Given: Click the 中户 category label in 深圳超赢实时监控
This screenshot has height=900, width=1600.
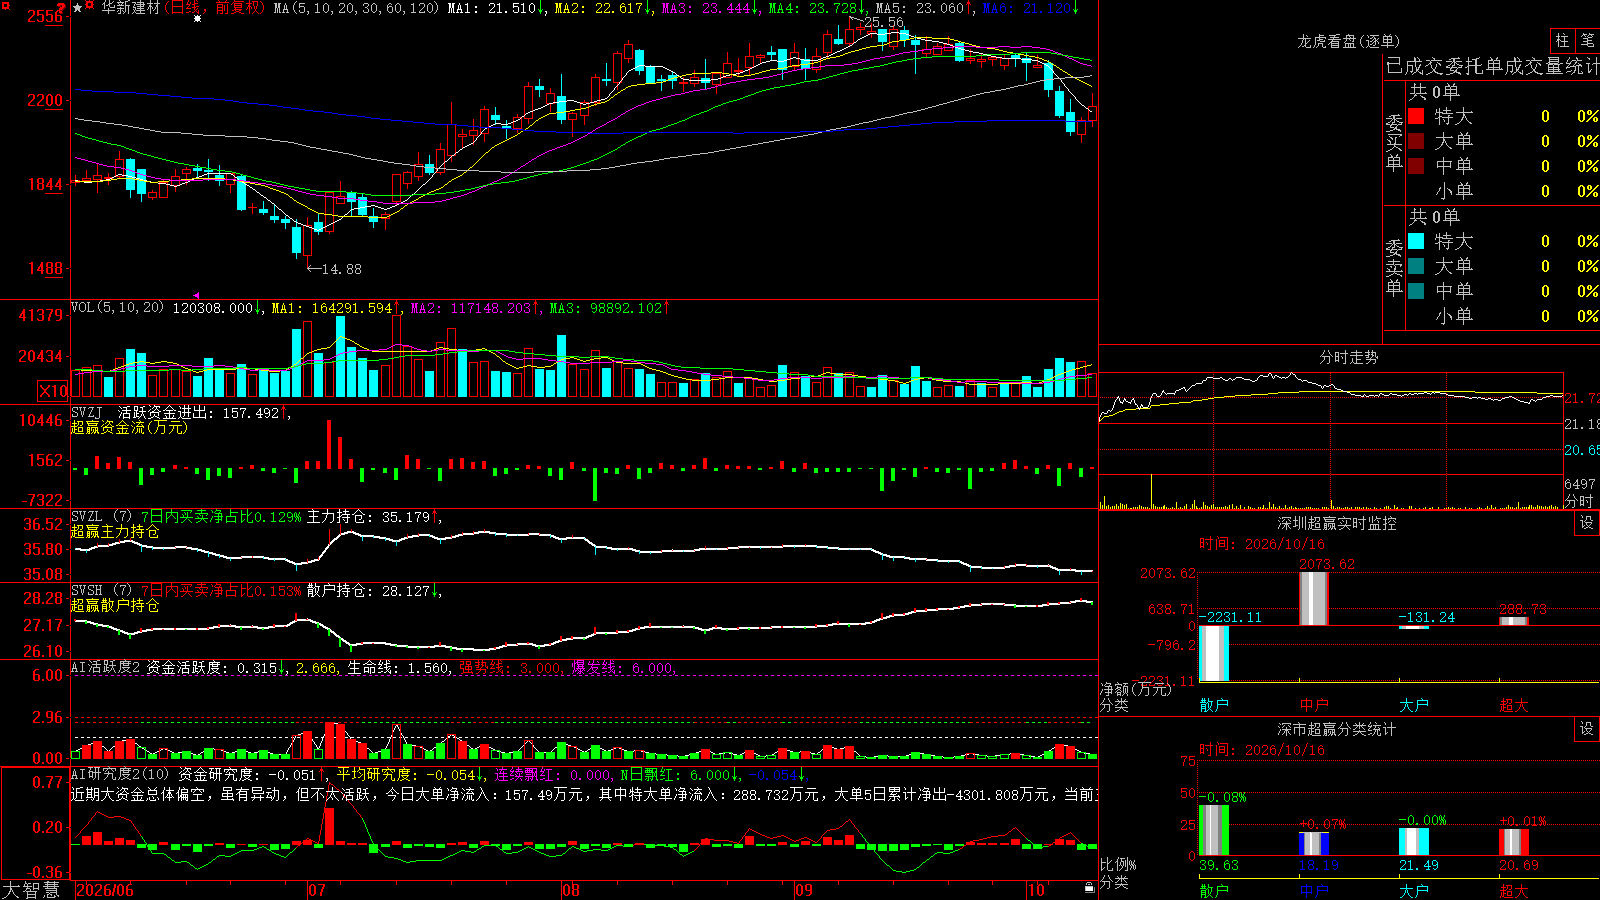Looking at the screenshot, I should pos(1314,705).
